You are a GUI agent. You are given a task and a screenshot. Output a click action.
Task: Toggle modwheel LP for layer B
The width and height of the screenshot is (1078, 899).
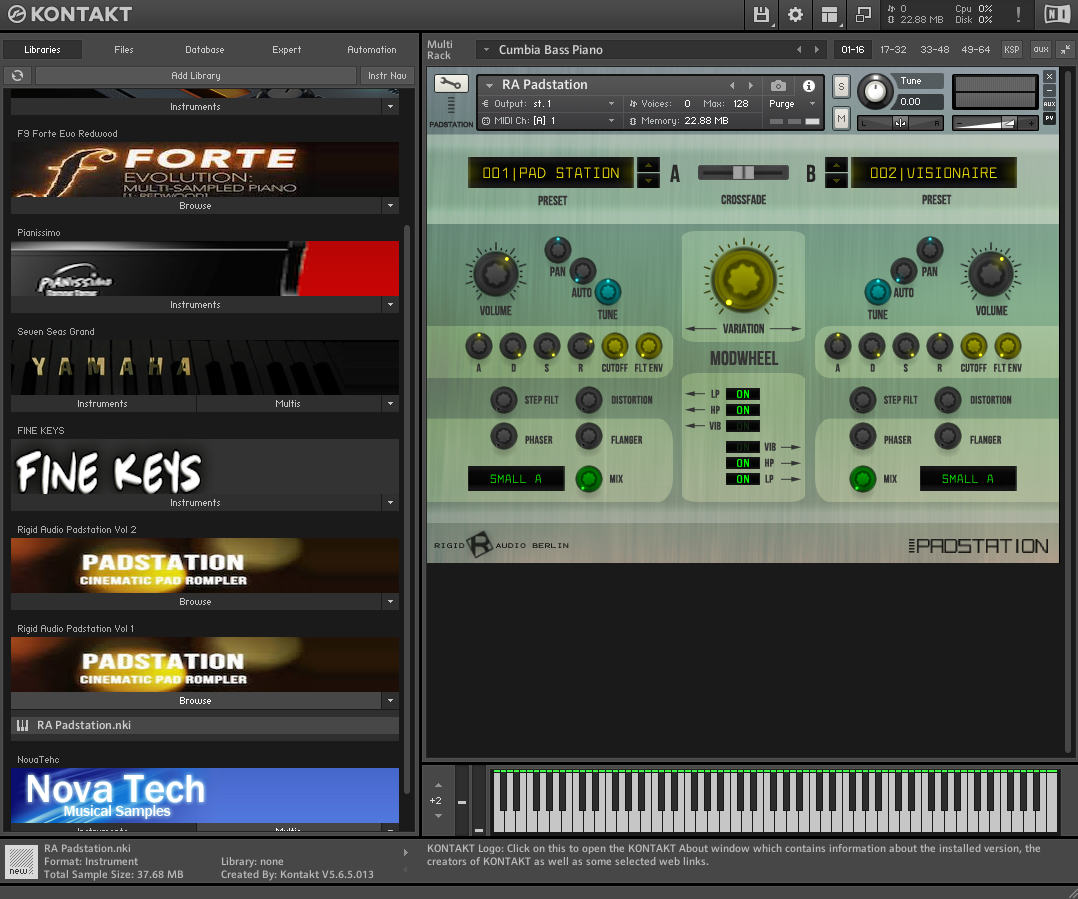click(x=742, y=479)
